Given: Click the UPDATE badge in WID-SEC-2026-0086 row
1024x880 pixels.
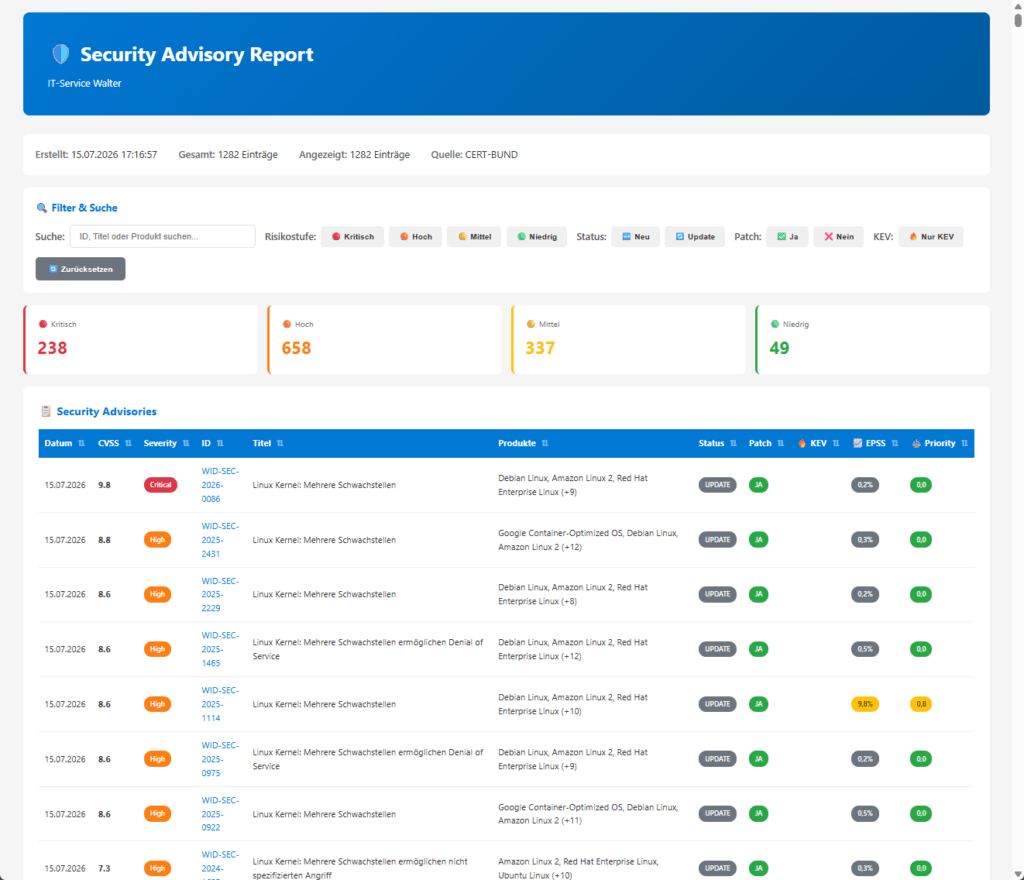Looking at the screenshot, I should pos(717,485).
